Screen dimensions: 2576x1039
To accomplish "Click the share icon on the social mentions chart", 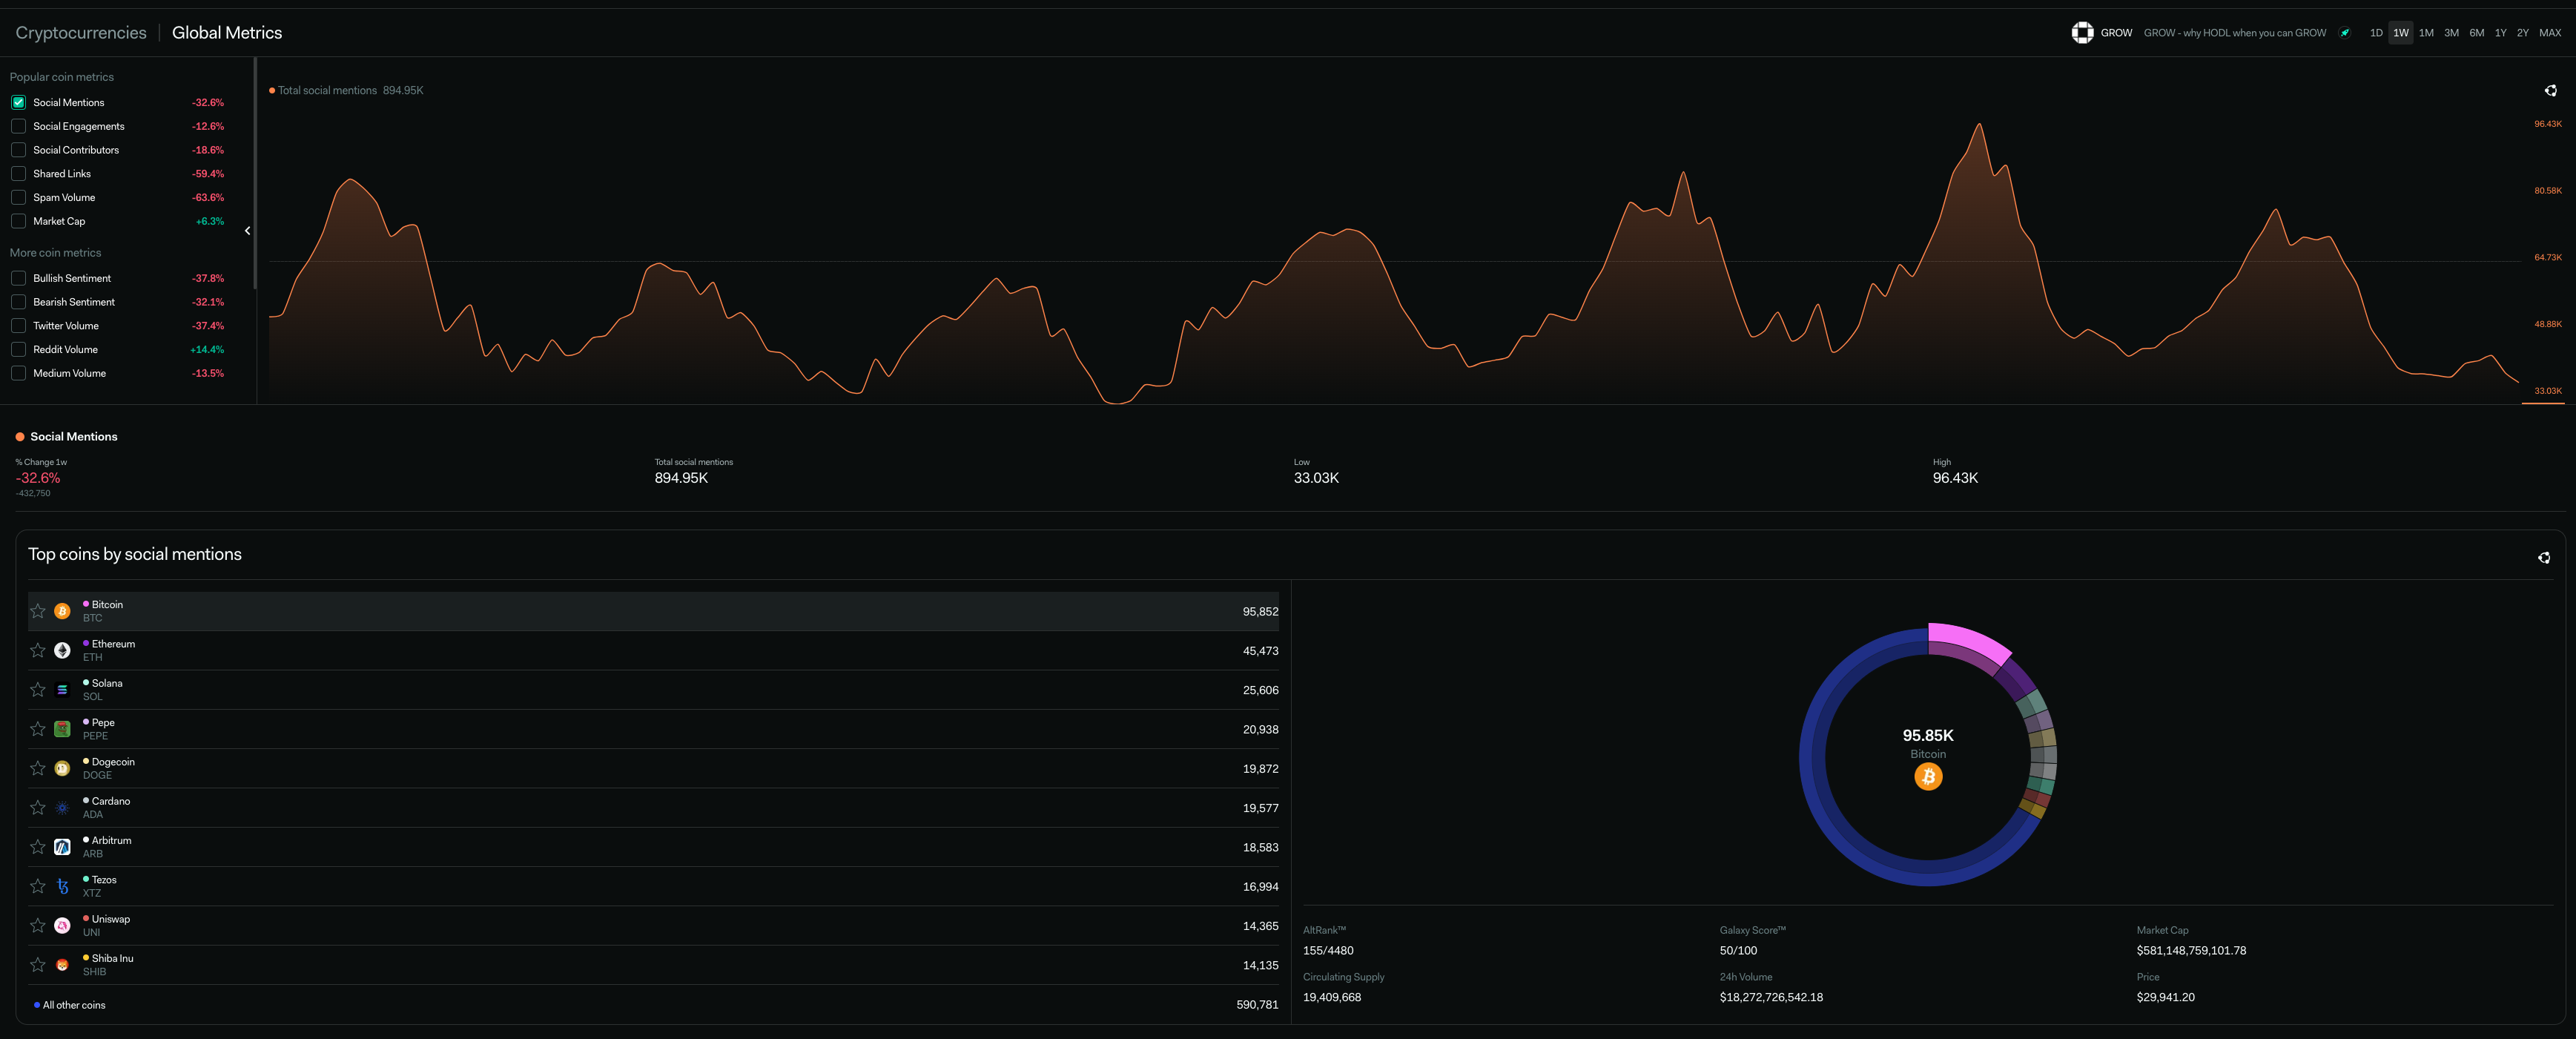I will [x=2550, y=91].
